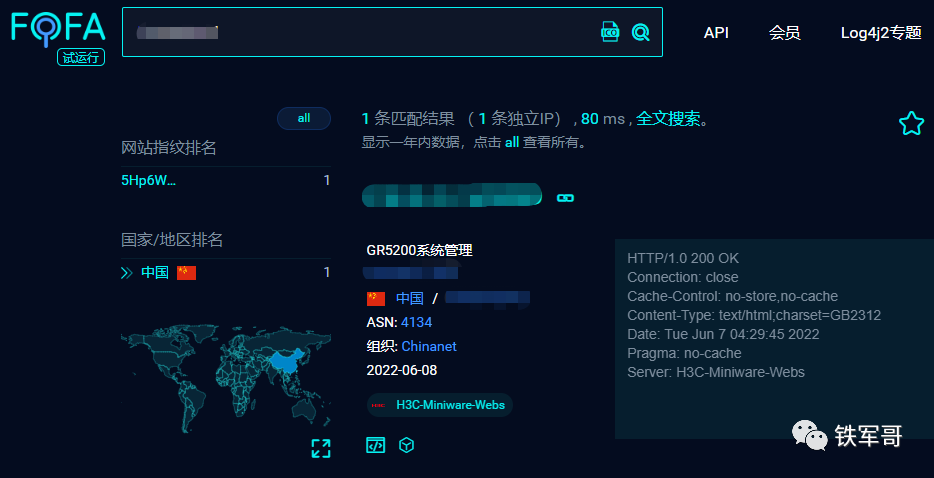The height and width of the screenshot is (478, 934).
Task: Click the link chain icon beside result
Action: tap(565, 197)
